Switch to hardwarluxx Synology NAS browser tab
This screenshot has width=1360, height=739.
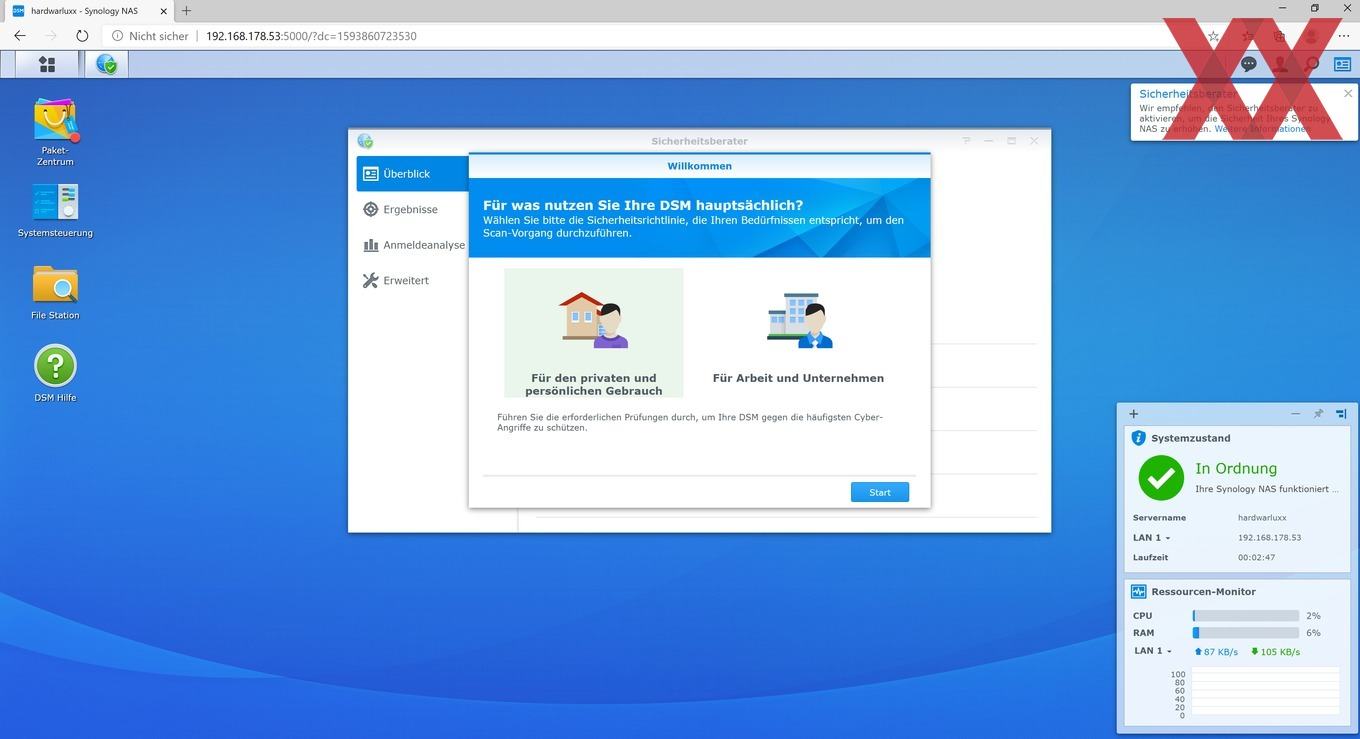(x=85, y=10)
